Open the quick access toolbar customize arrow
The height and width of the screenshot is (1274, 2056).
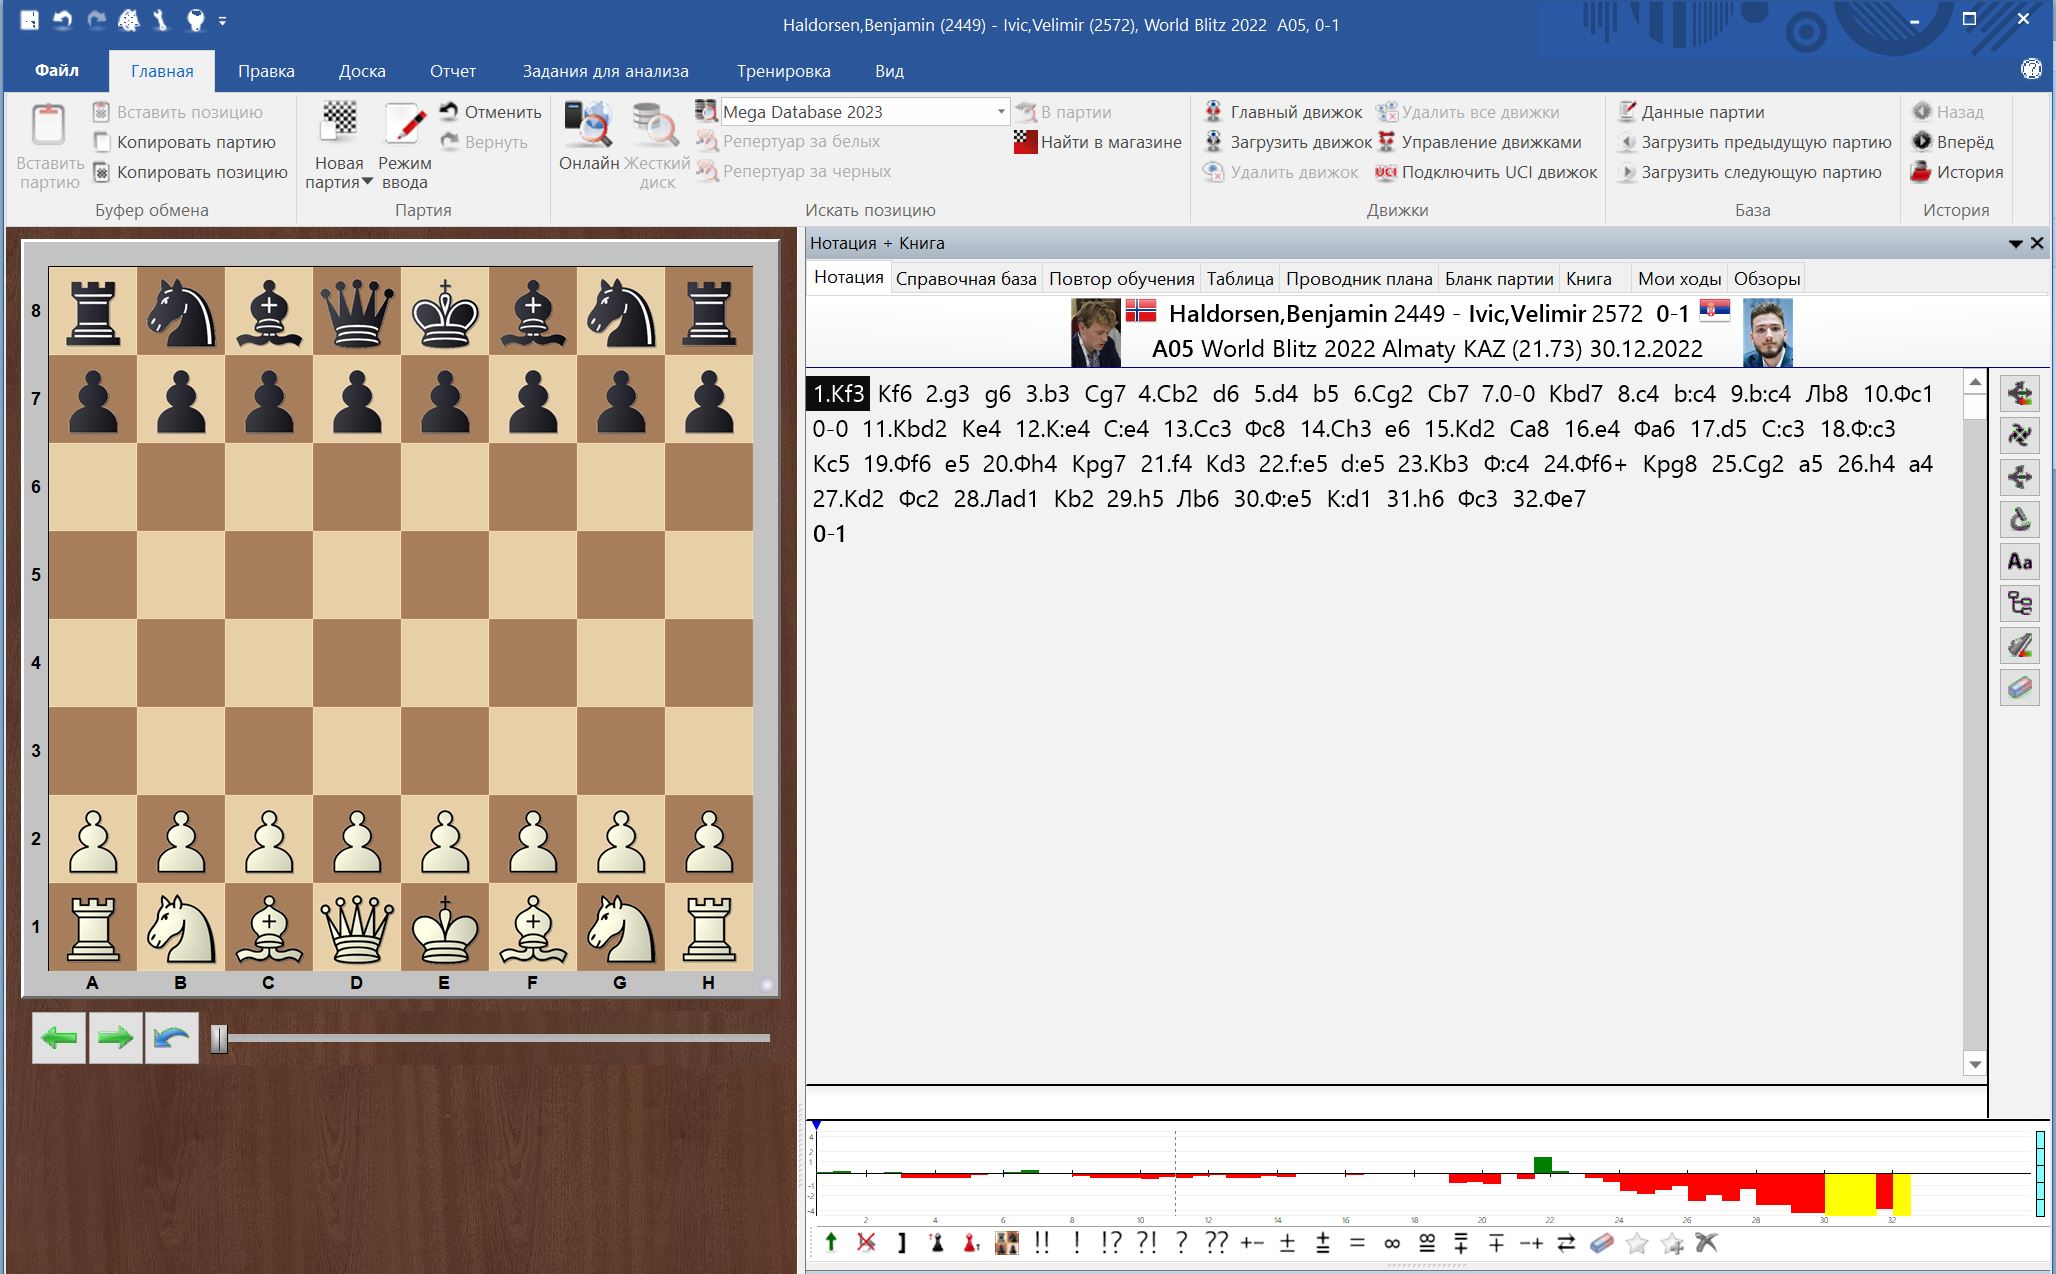(222, 20)
